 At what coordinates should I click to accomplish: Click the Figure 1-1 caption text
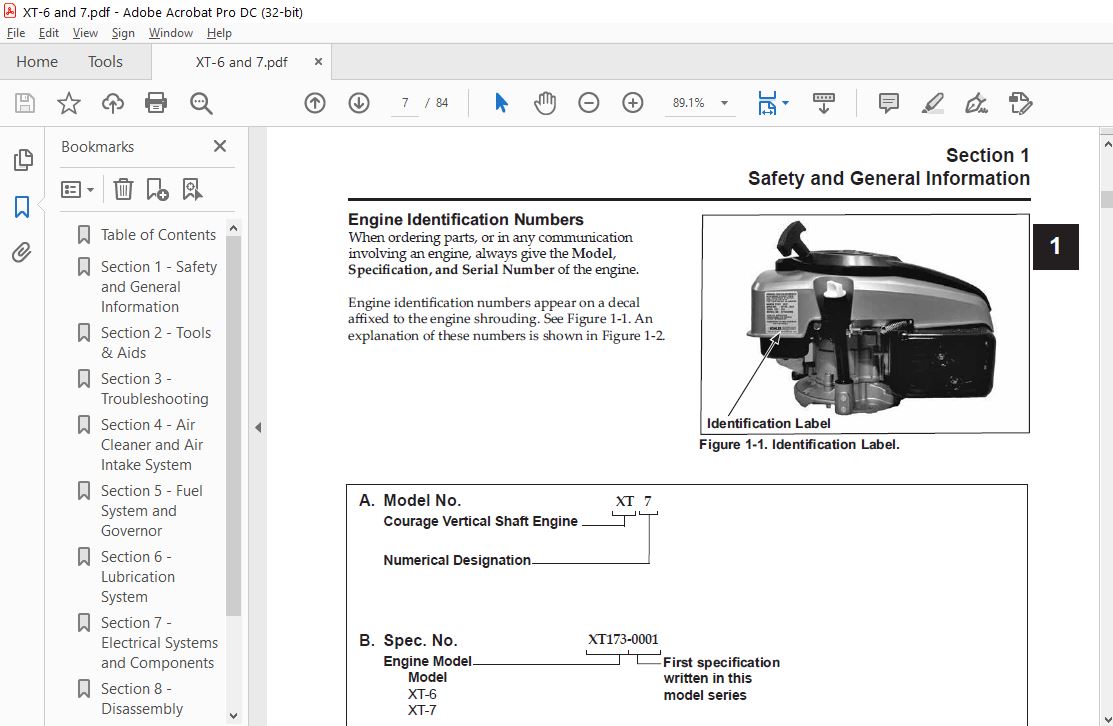pyautogui.click(x=799, y=444)
